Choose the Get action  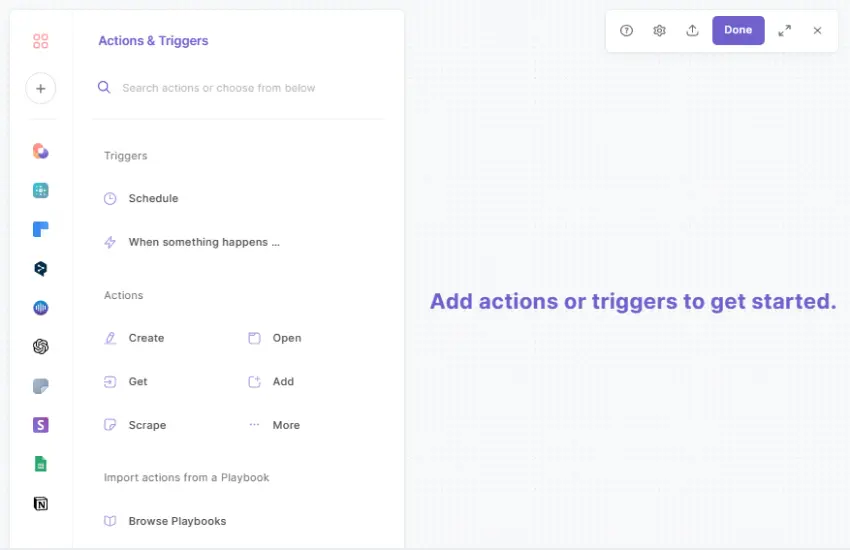click(125, 381)
